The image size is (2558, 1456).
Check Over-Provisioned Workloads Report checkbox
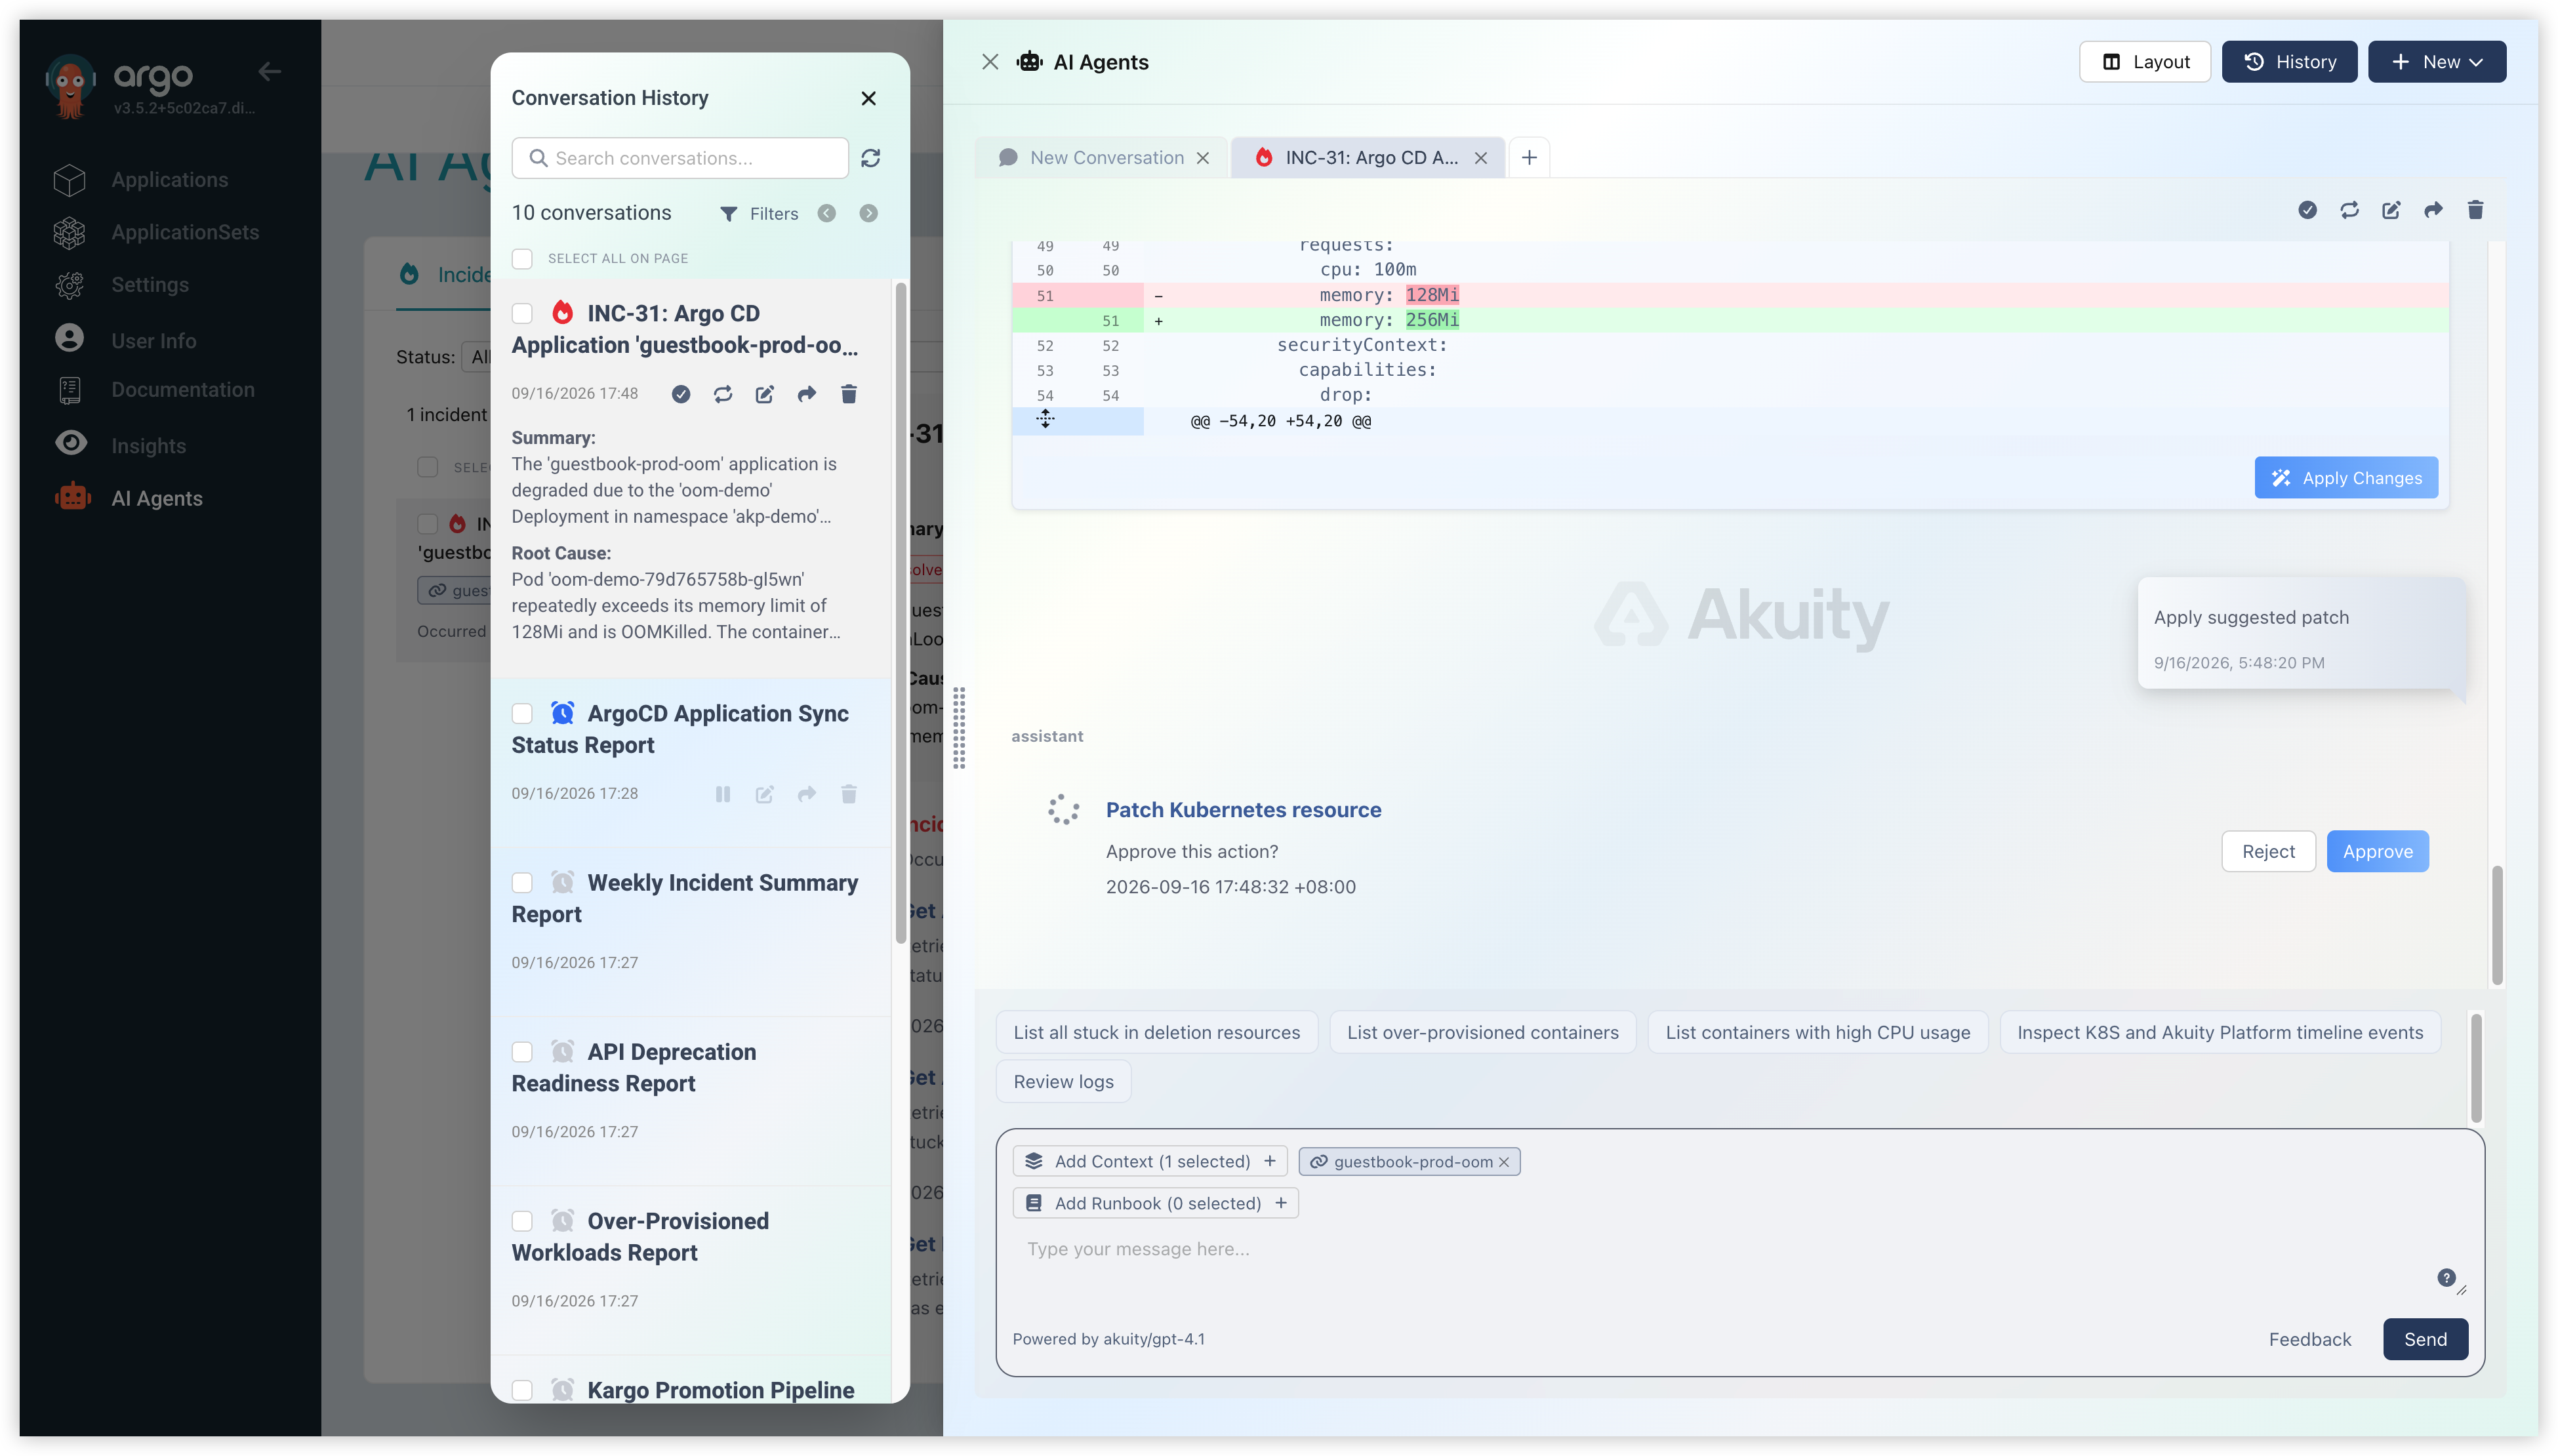pos(522,1220)
